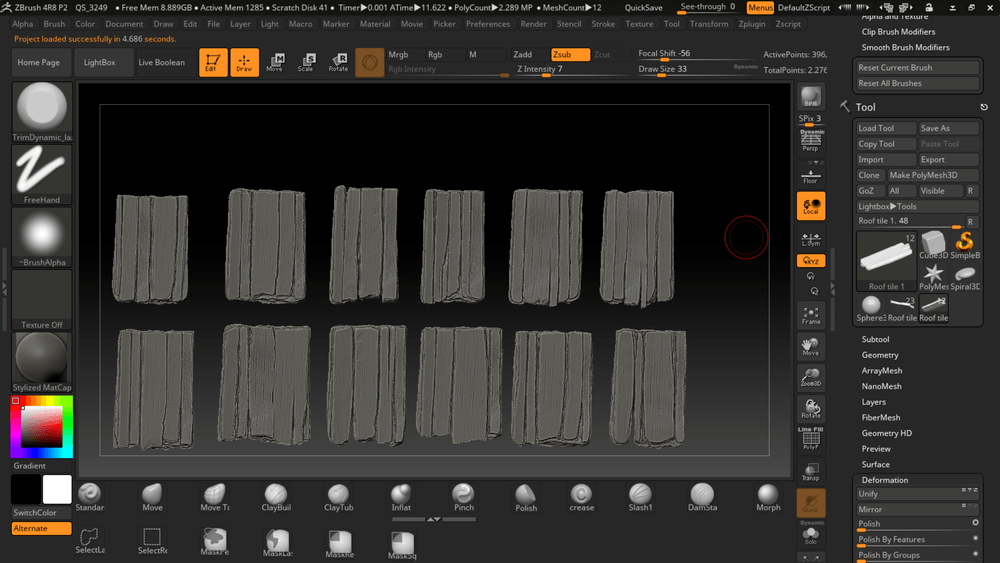This screenshot has width=1000, height=563.
Task: Enable PolyF line fill display
Action: [x=810, y=439]
